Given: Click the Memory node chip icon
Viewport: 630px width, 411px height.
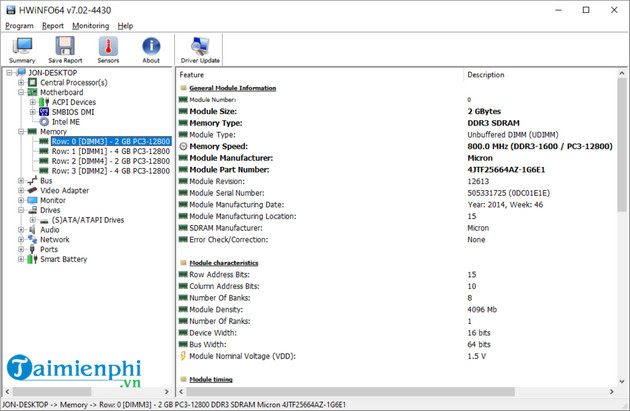Looking at the screenshot, I should 32,131.
